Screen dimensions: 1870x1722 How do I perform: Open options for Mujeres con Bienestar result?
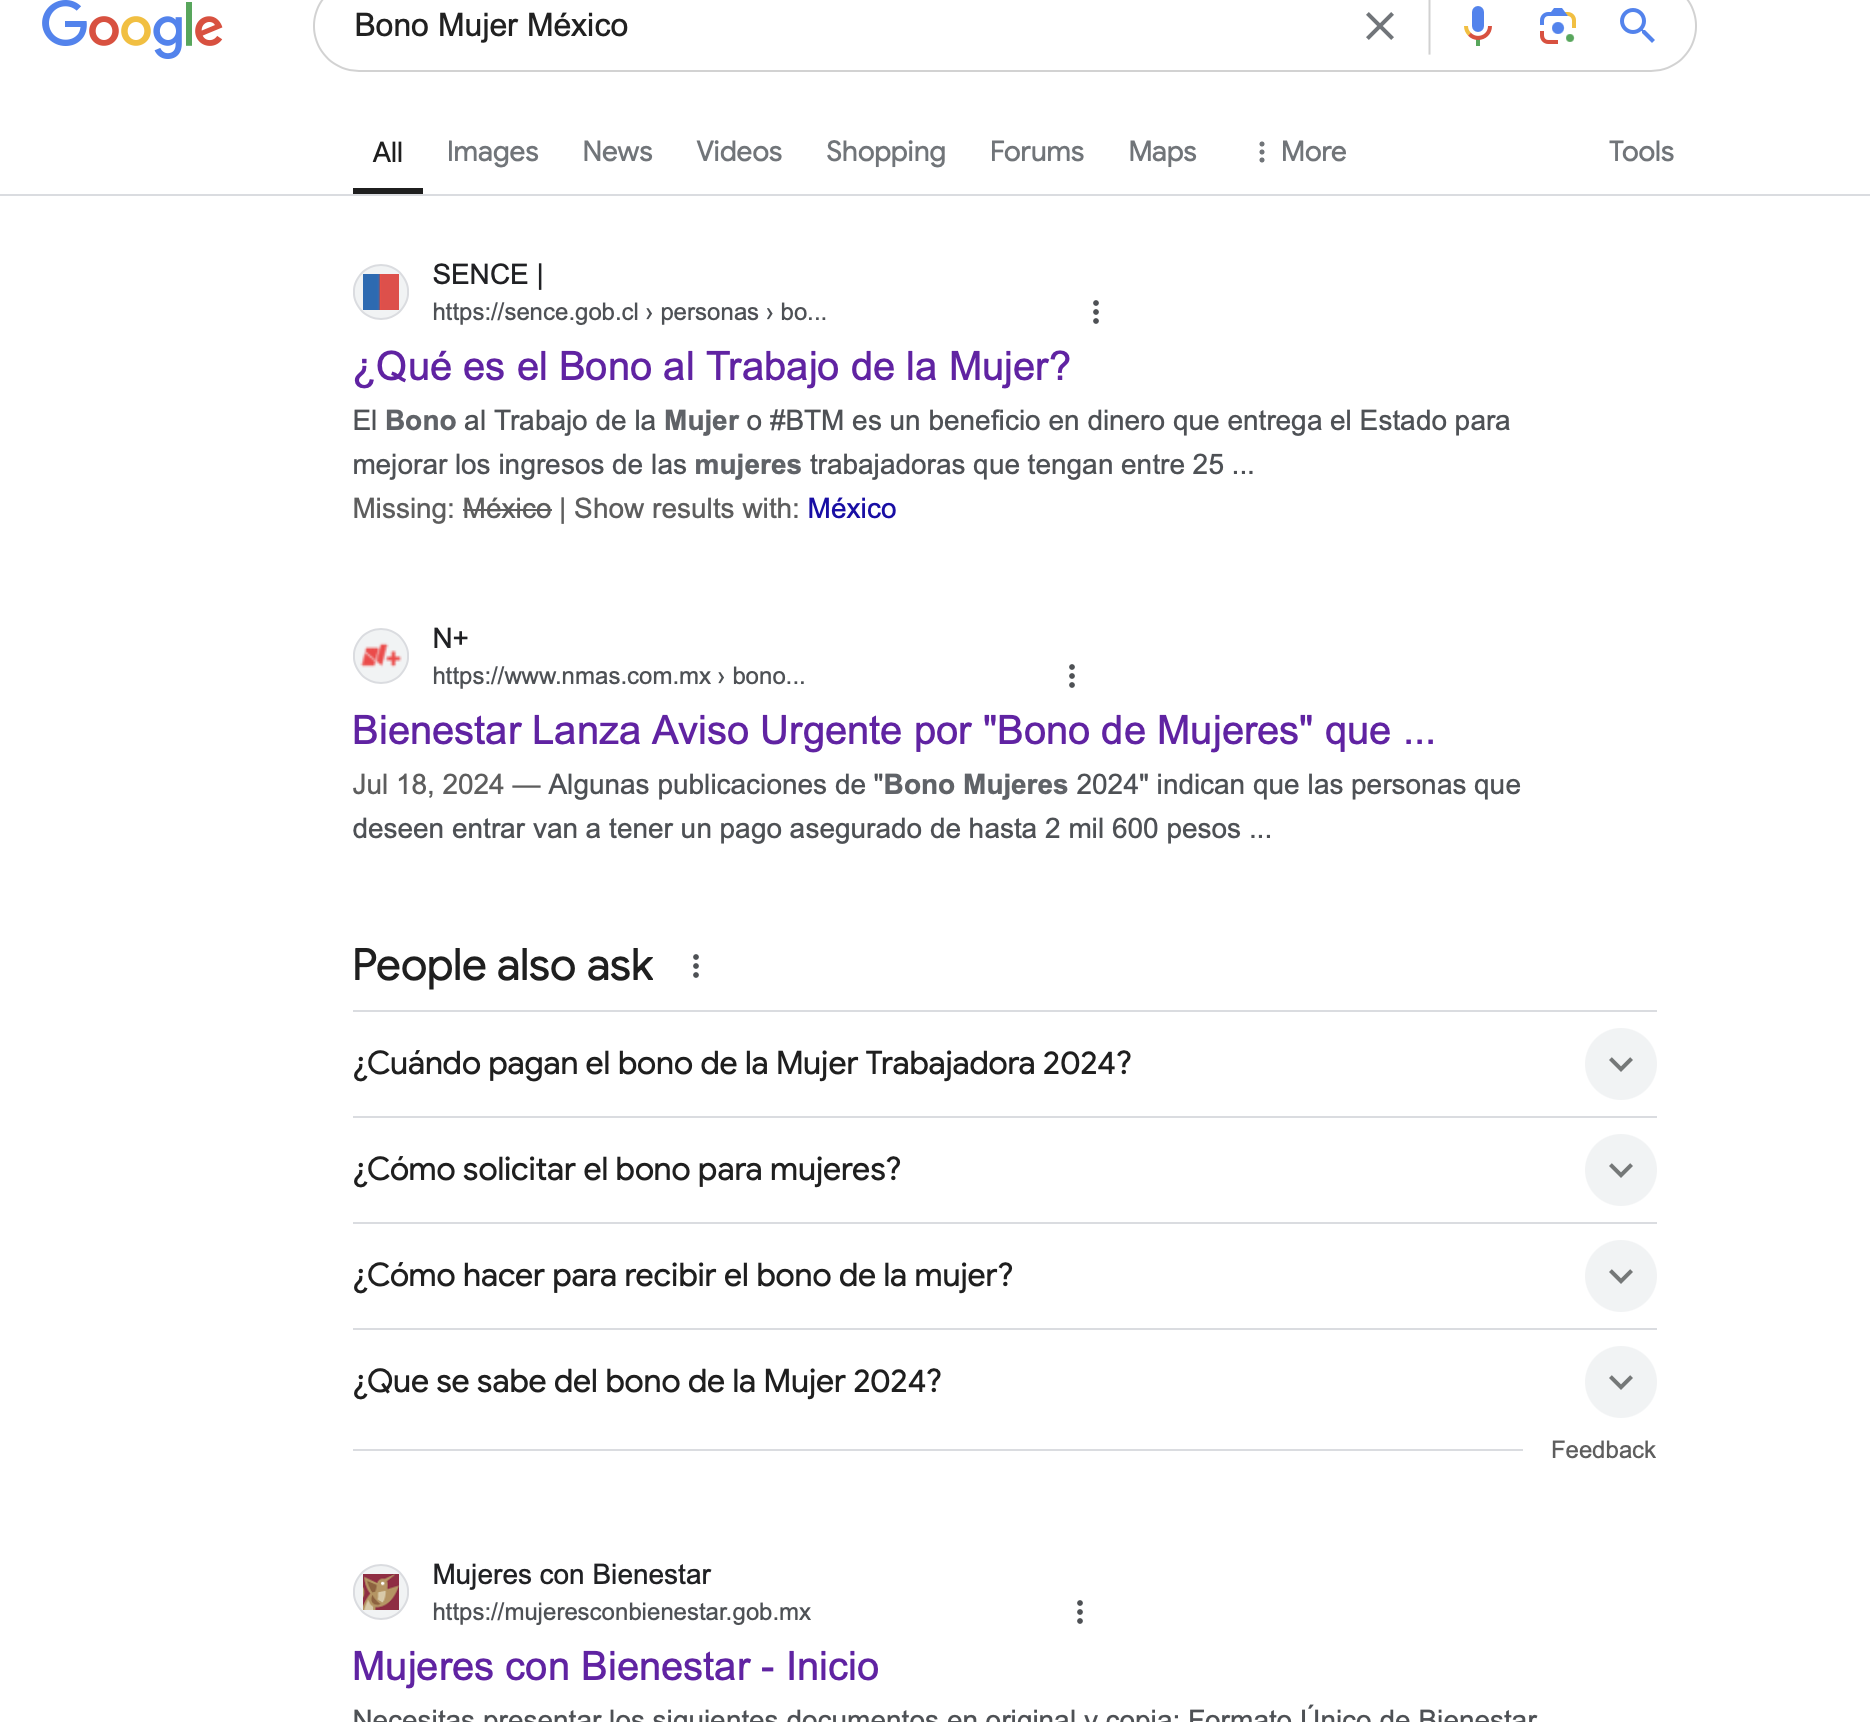[x=1080, y=1612]
